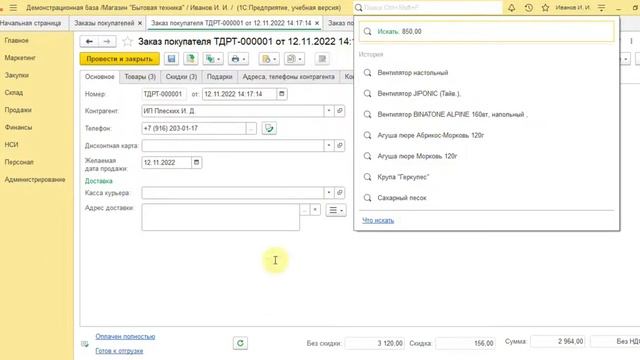Click the call phone icon
The width and height of the screenshot is (640, 360).
[269, 128]
